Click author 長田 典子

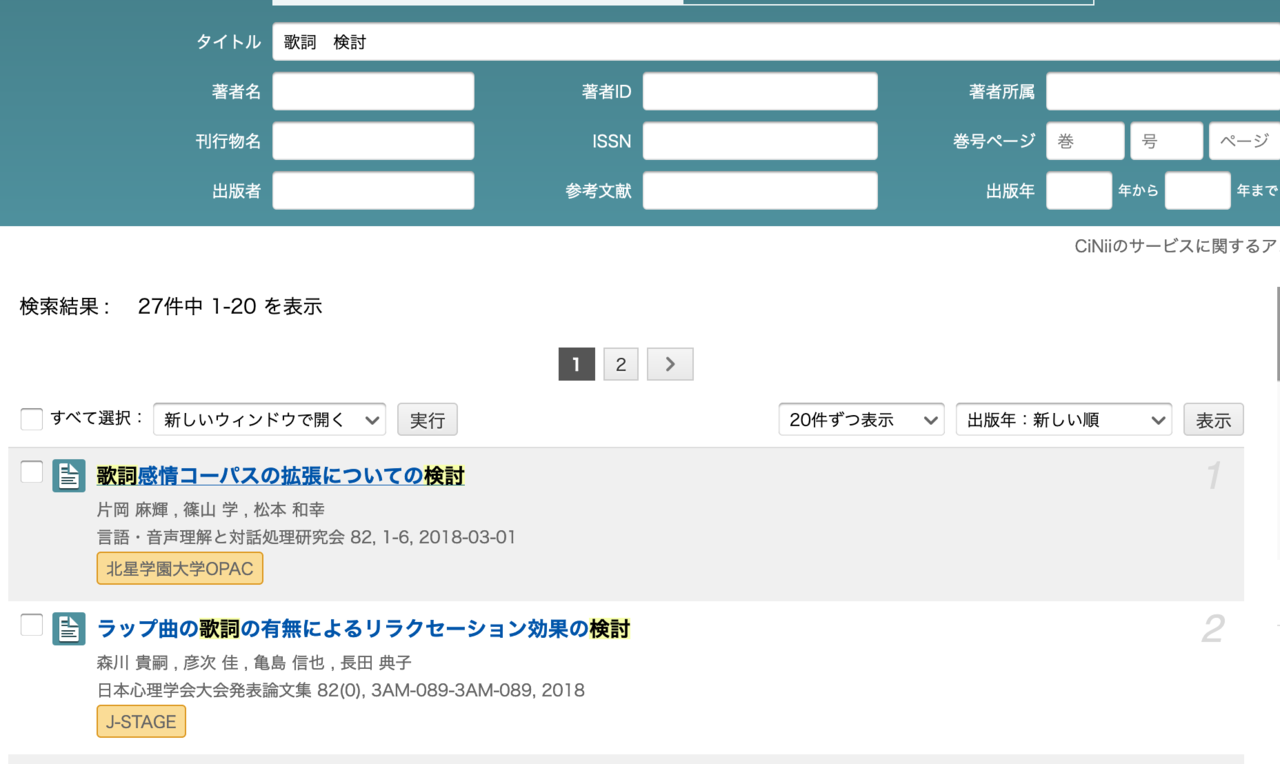(376, 663)
